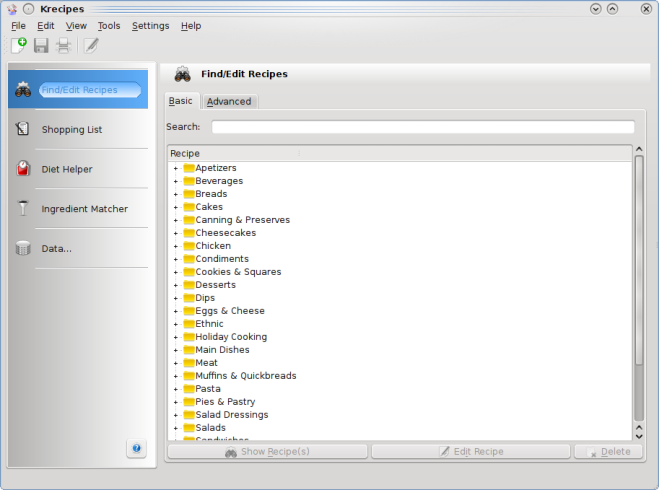The height and width of the screenshot is (490, 659).
Task: Expand the Canning & Preserves category
Action: pyautogui.click(x=176, y=220)
